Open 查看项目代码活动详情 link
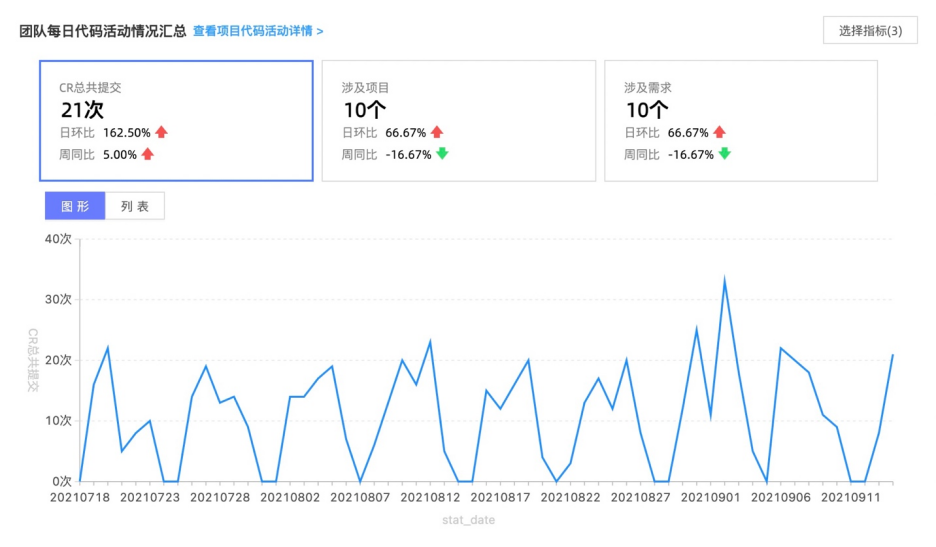The height and width of the screenshot is (547, 936). click(258, 31)
